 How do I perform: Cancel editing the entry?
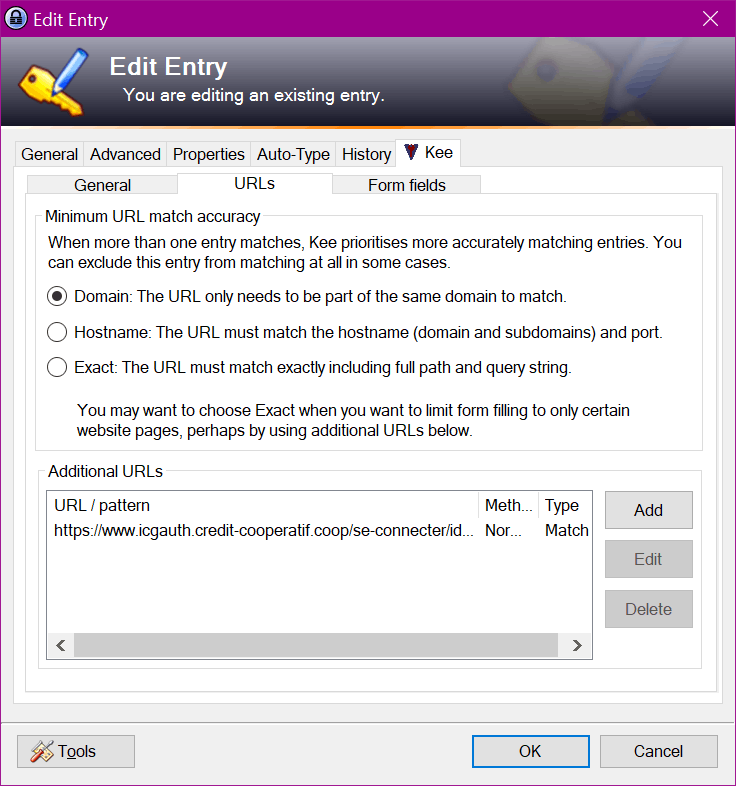click(x=658, y=751)
